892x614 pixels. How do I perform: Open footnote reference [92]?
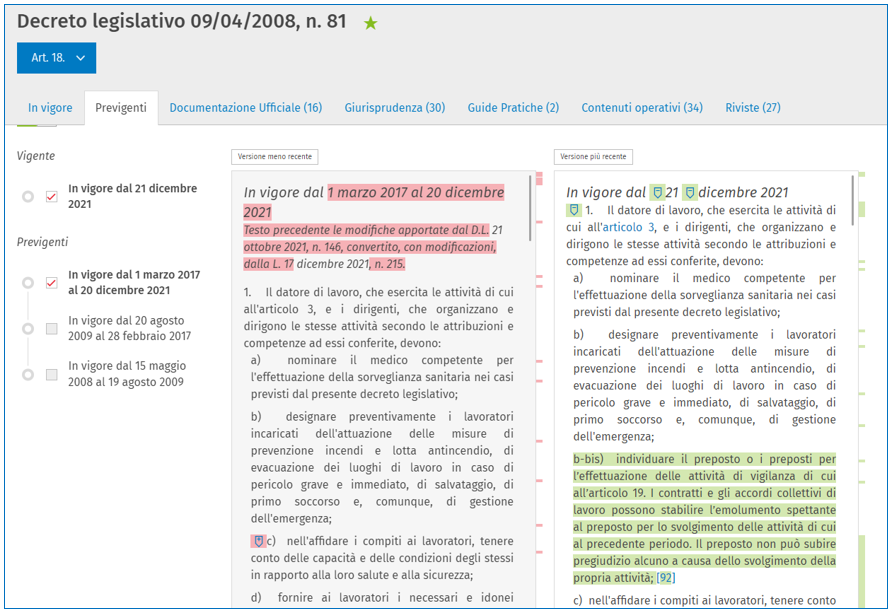(666, 578)
